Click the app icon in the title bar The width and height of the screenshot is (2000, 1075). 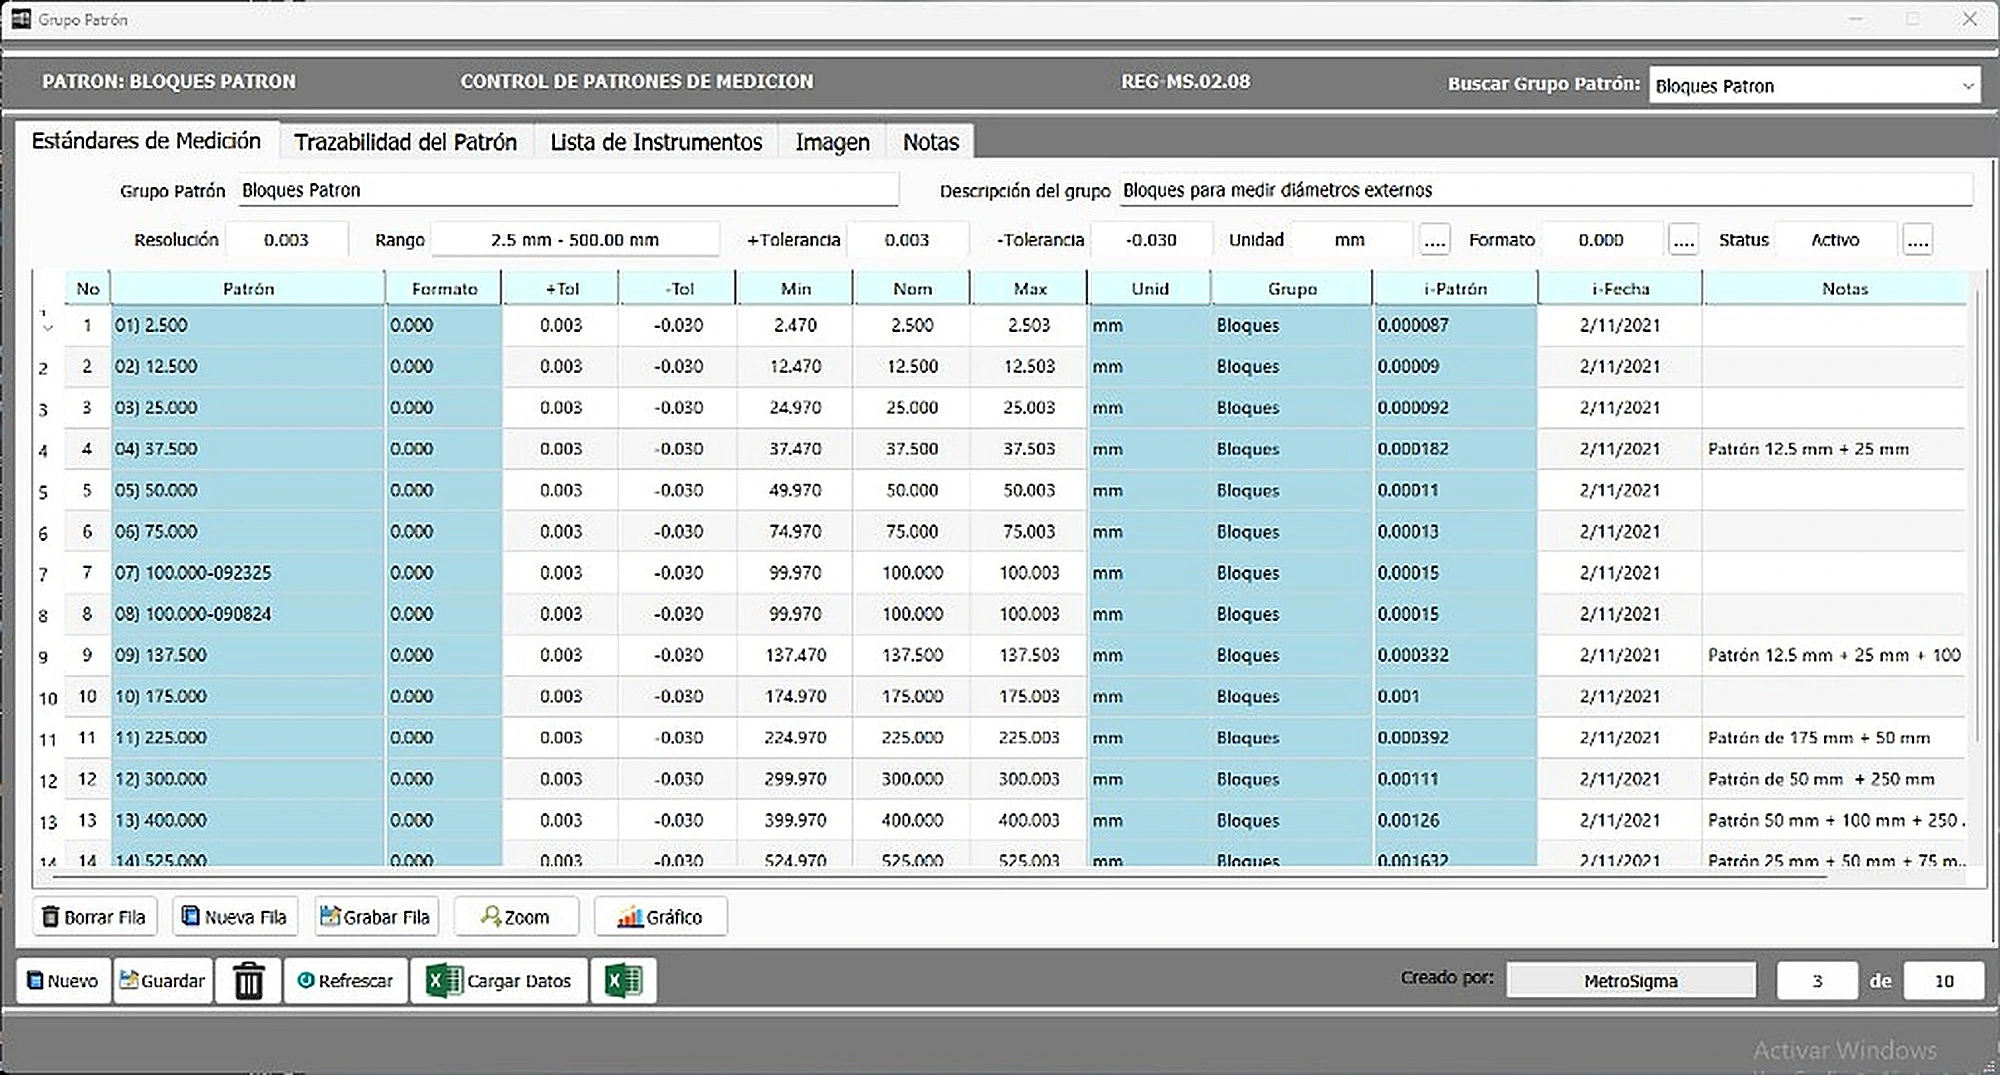[21, 19]
